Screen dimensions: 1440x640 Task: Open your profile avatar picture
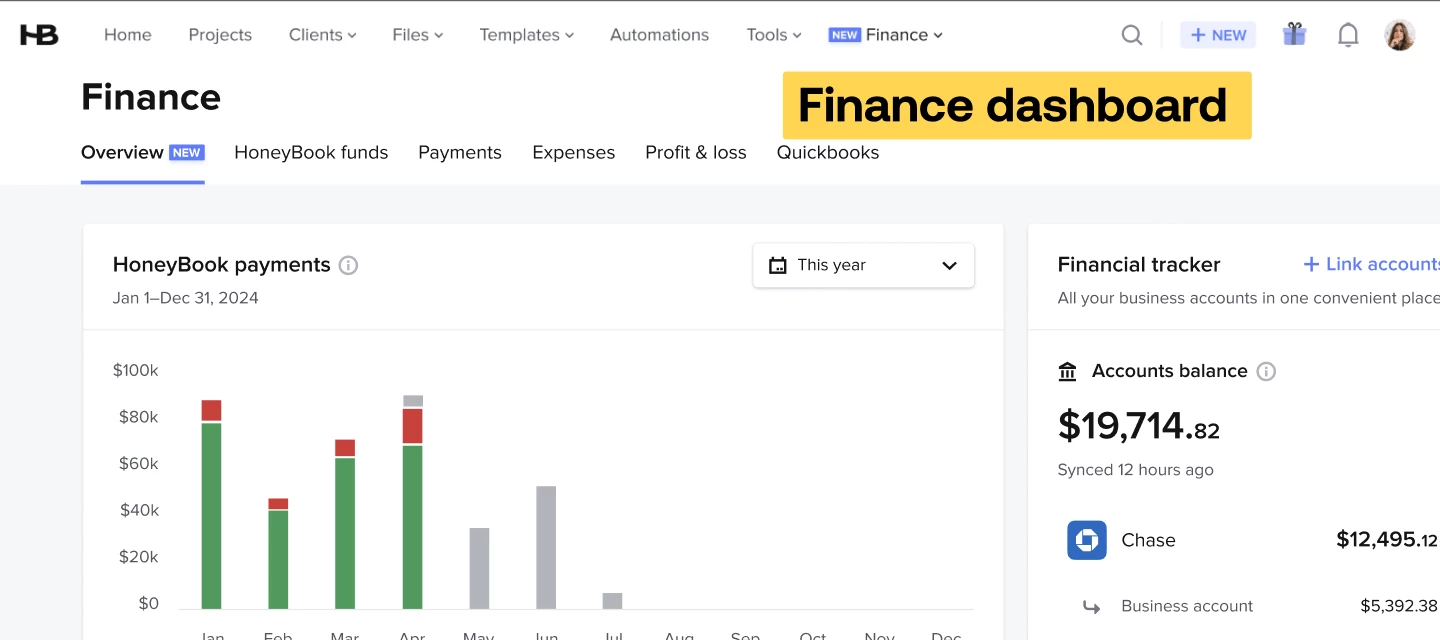(1400, 34)
